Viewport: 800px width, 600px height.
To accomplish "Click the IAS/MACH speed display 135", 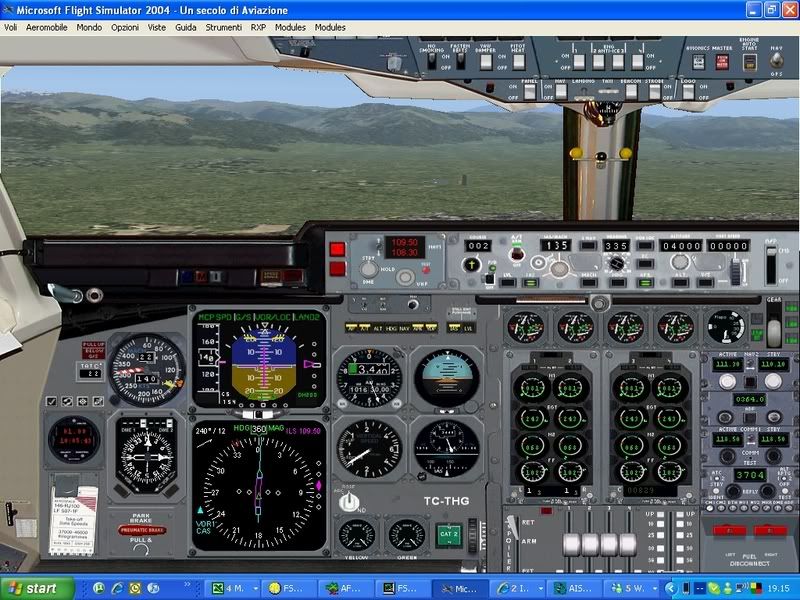I will pyautogui.click(x=555, y=245).
